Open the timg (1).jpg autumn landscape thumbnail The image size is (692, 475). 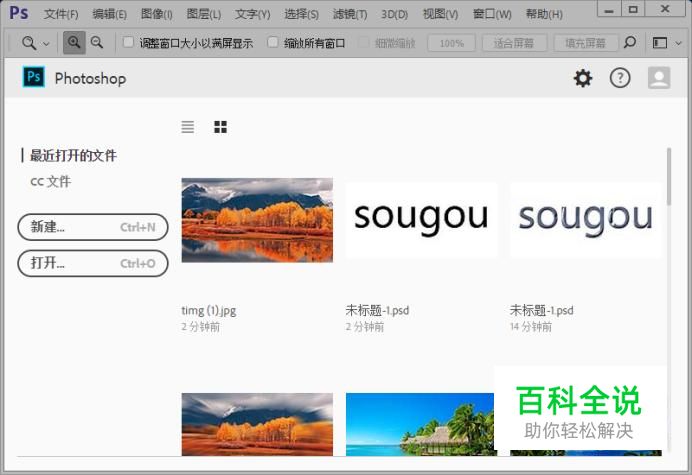(257, 220)
